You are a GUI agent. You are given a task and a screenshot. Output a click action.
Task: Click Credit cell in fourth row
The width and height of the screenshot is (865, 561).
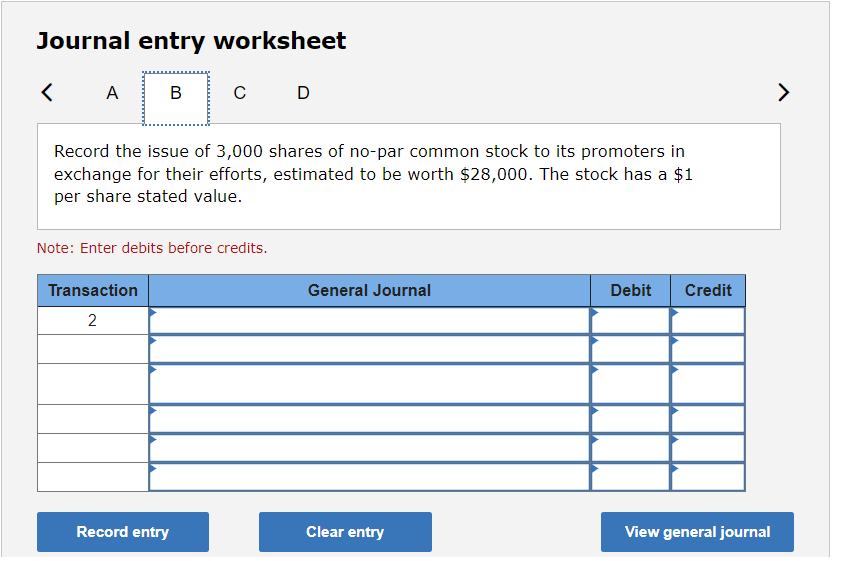(708, 419)
